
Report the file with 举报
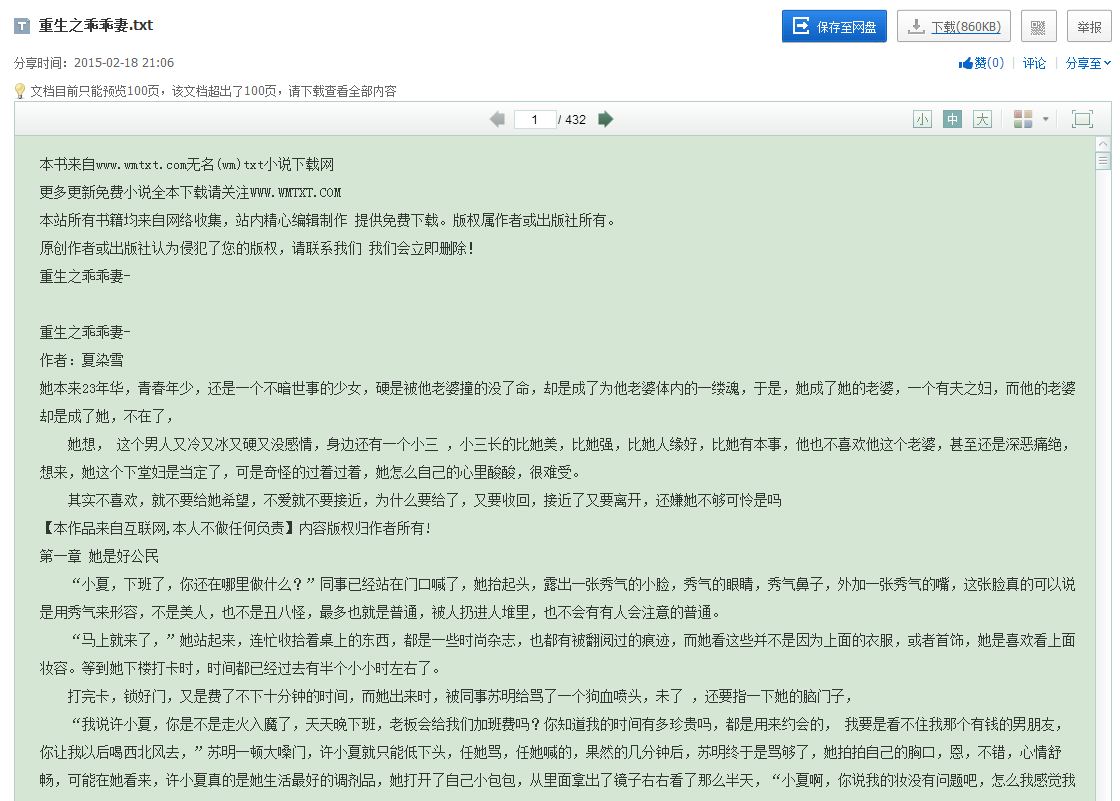pos(1089,26)
